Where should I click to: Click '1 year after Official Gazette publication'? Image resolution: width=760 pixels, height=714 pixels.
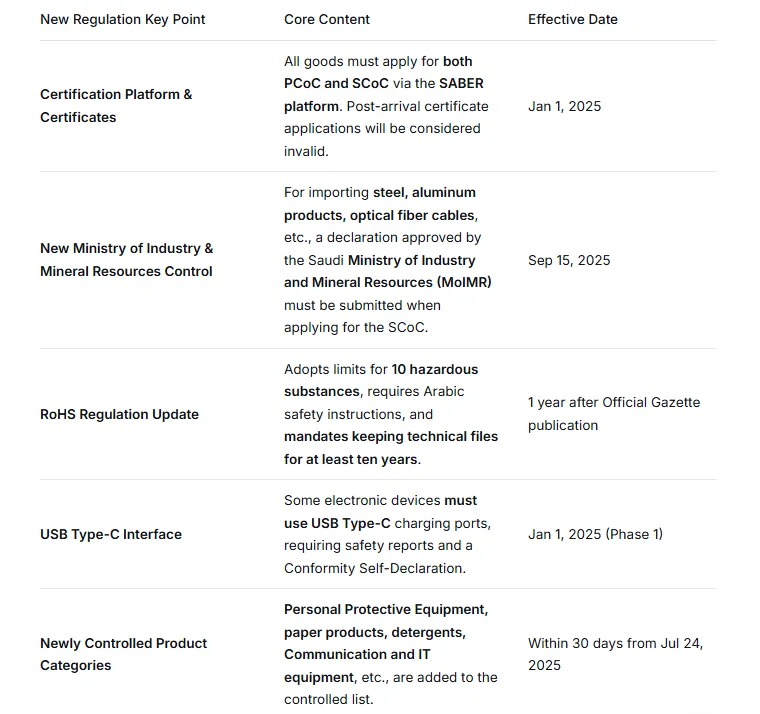point(614,413)
